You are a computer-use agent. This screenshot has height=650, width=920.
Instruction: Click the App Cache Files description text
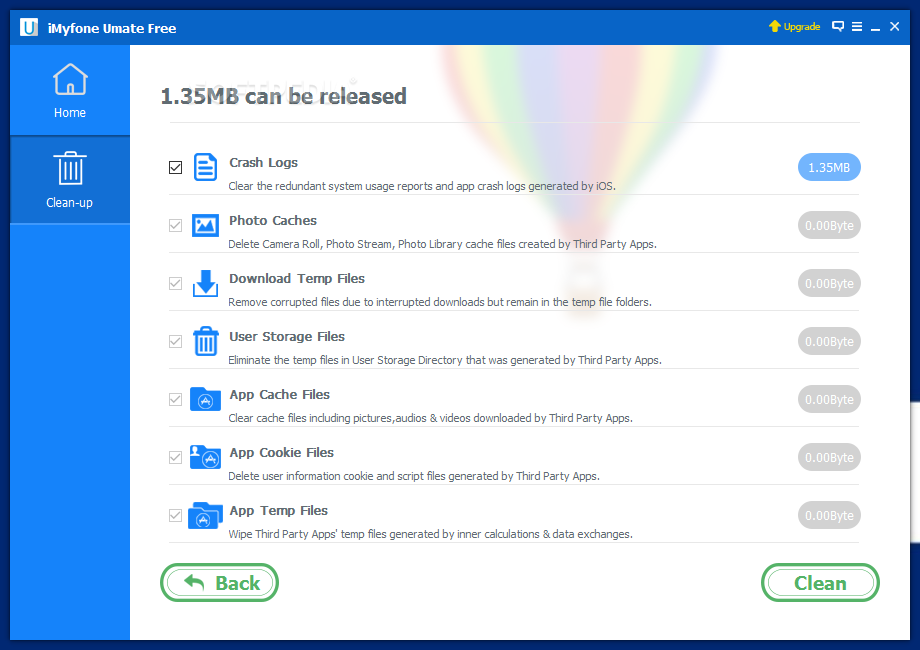(431, 418)
